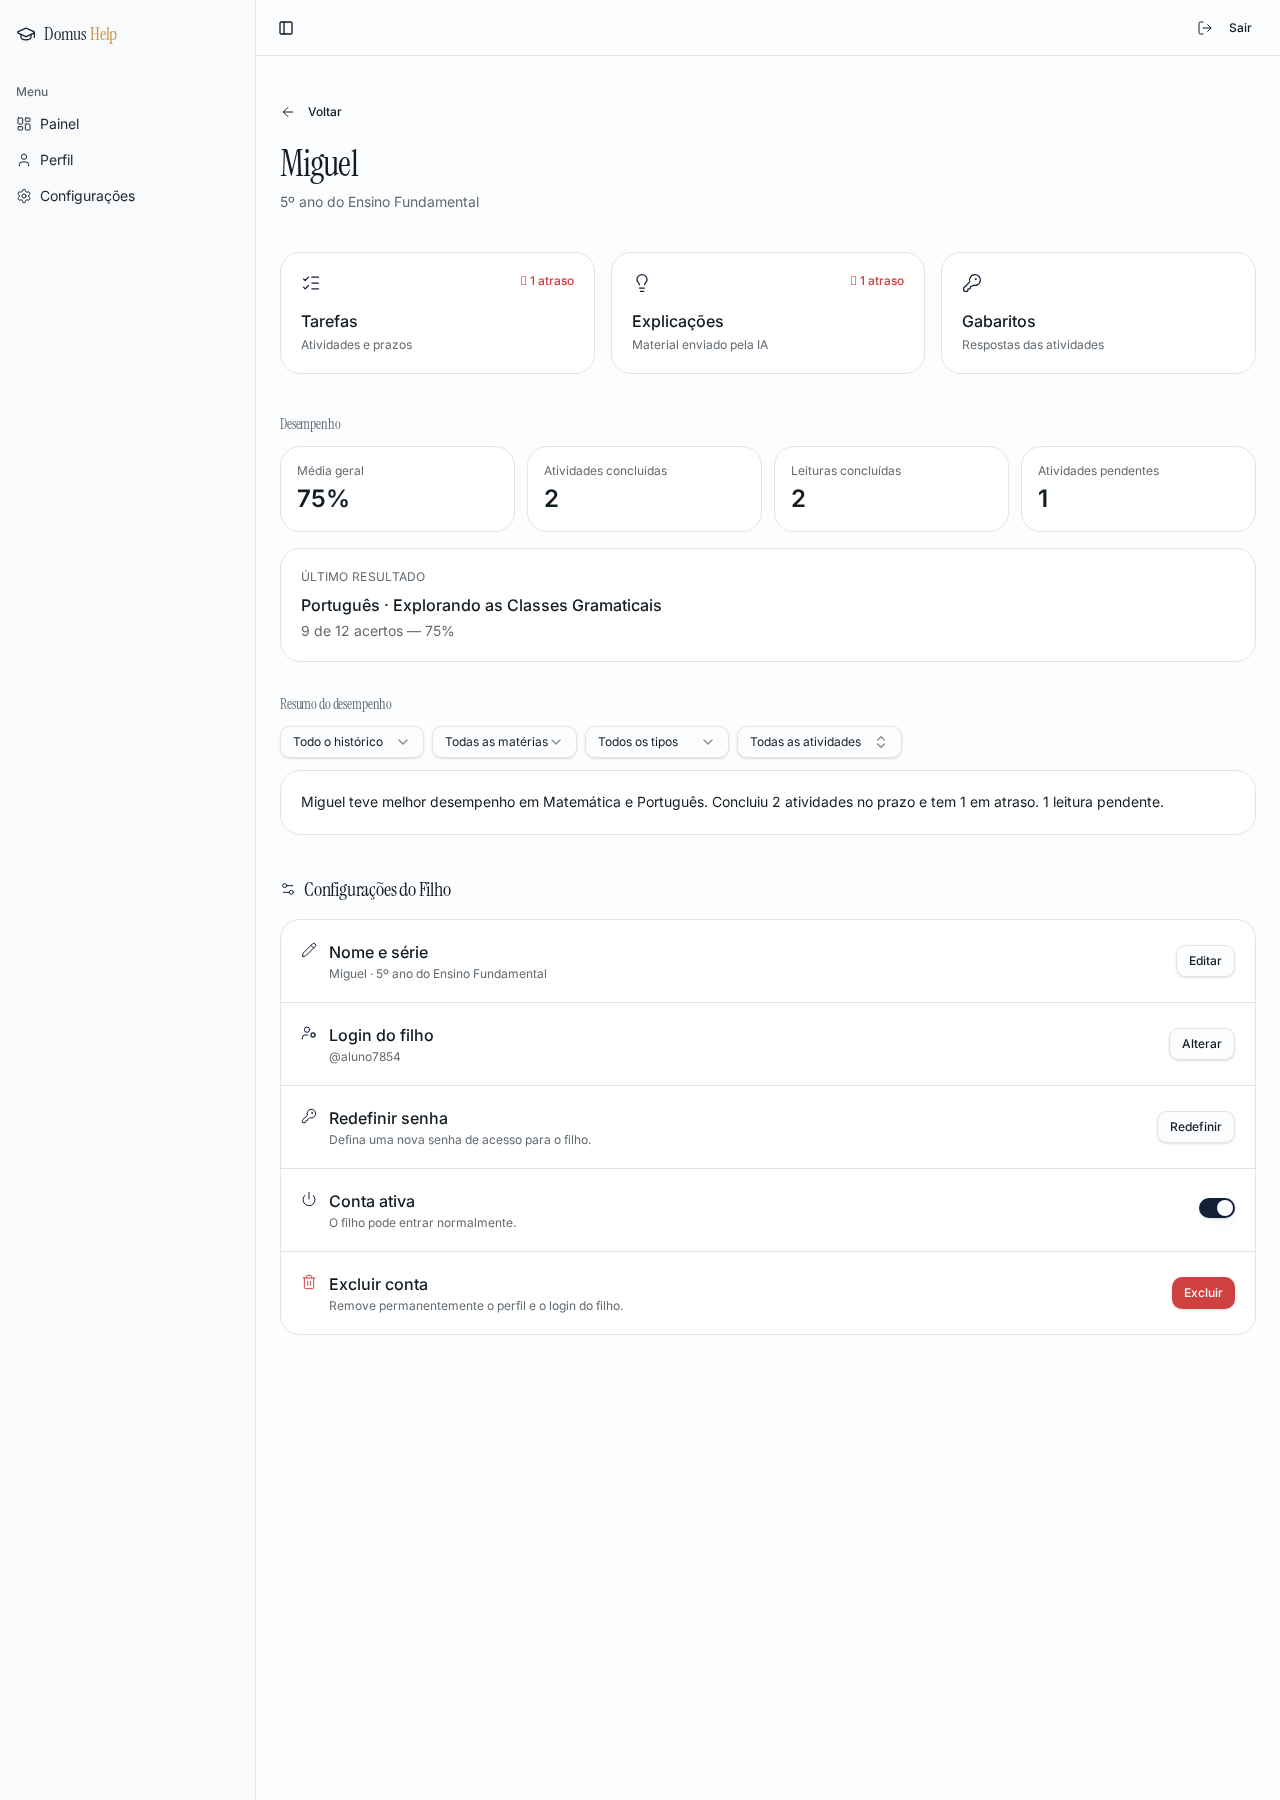Click the Configurações gear icon
This screenshot has width=1280, height=1800.
[x=24, y=196]
